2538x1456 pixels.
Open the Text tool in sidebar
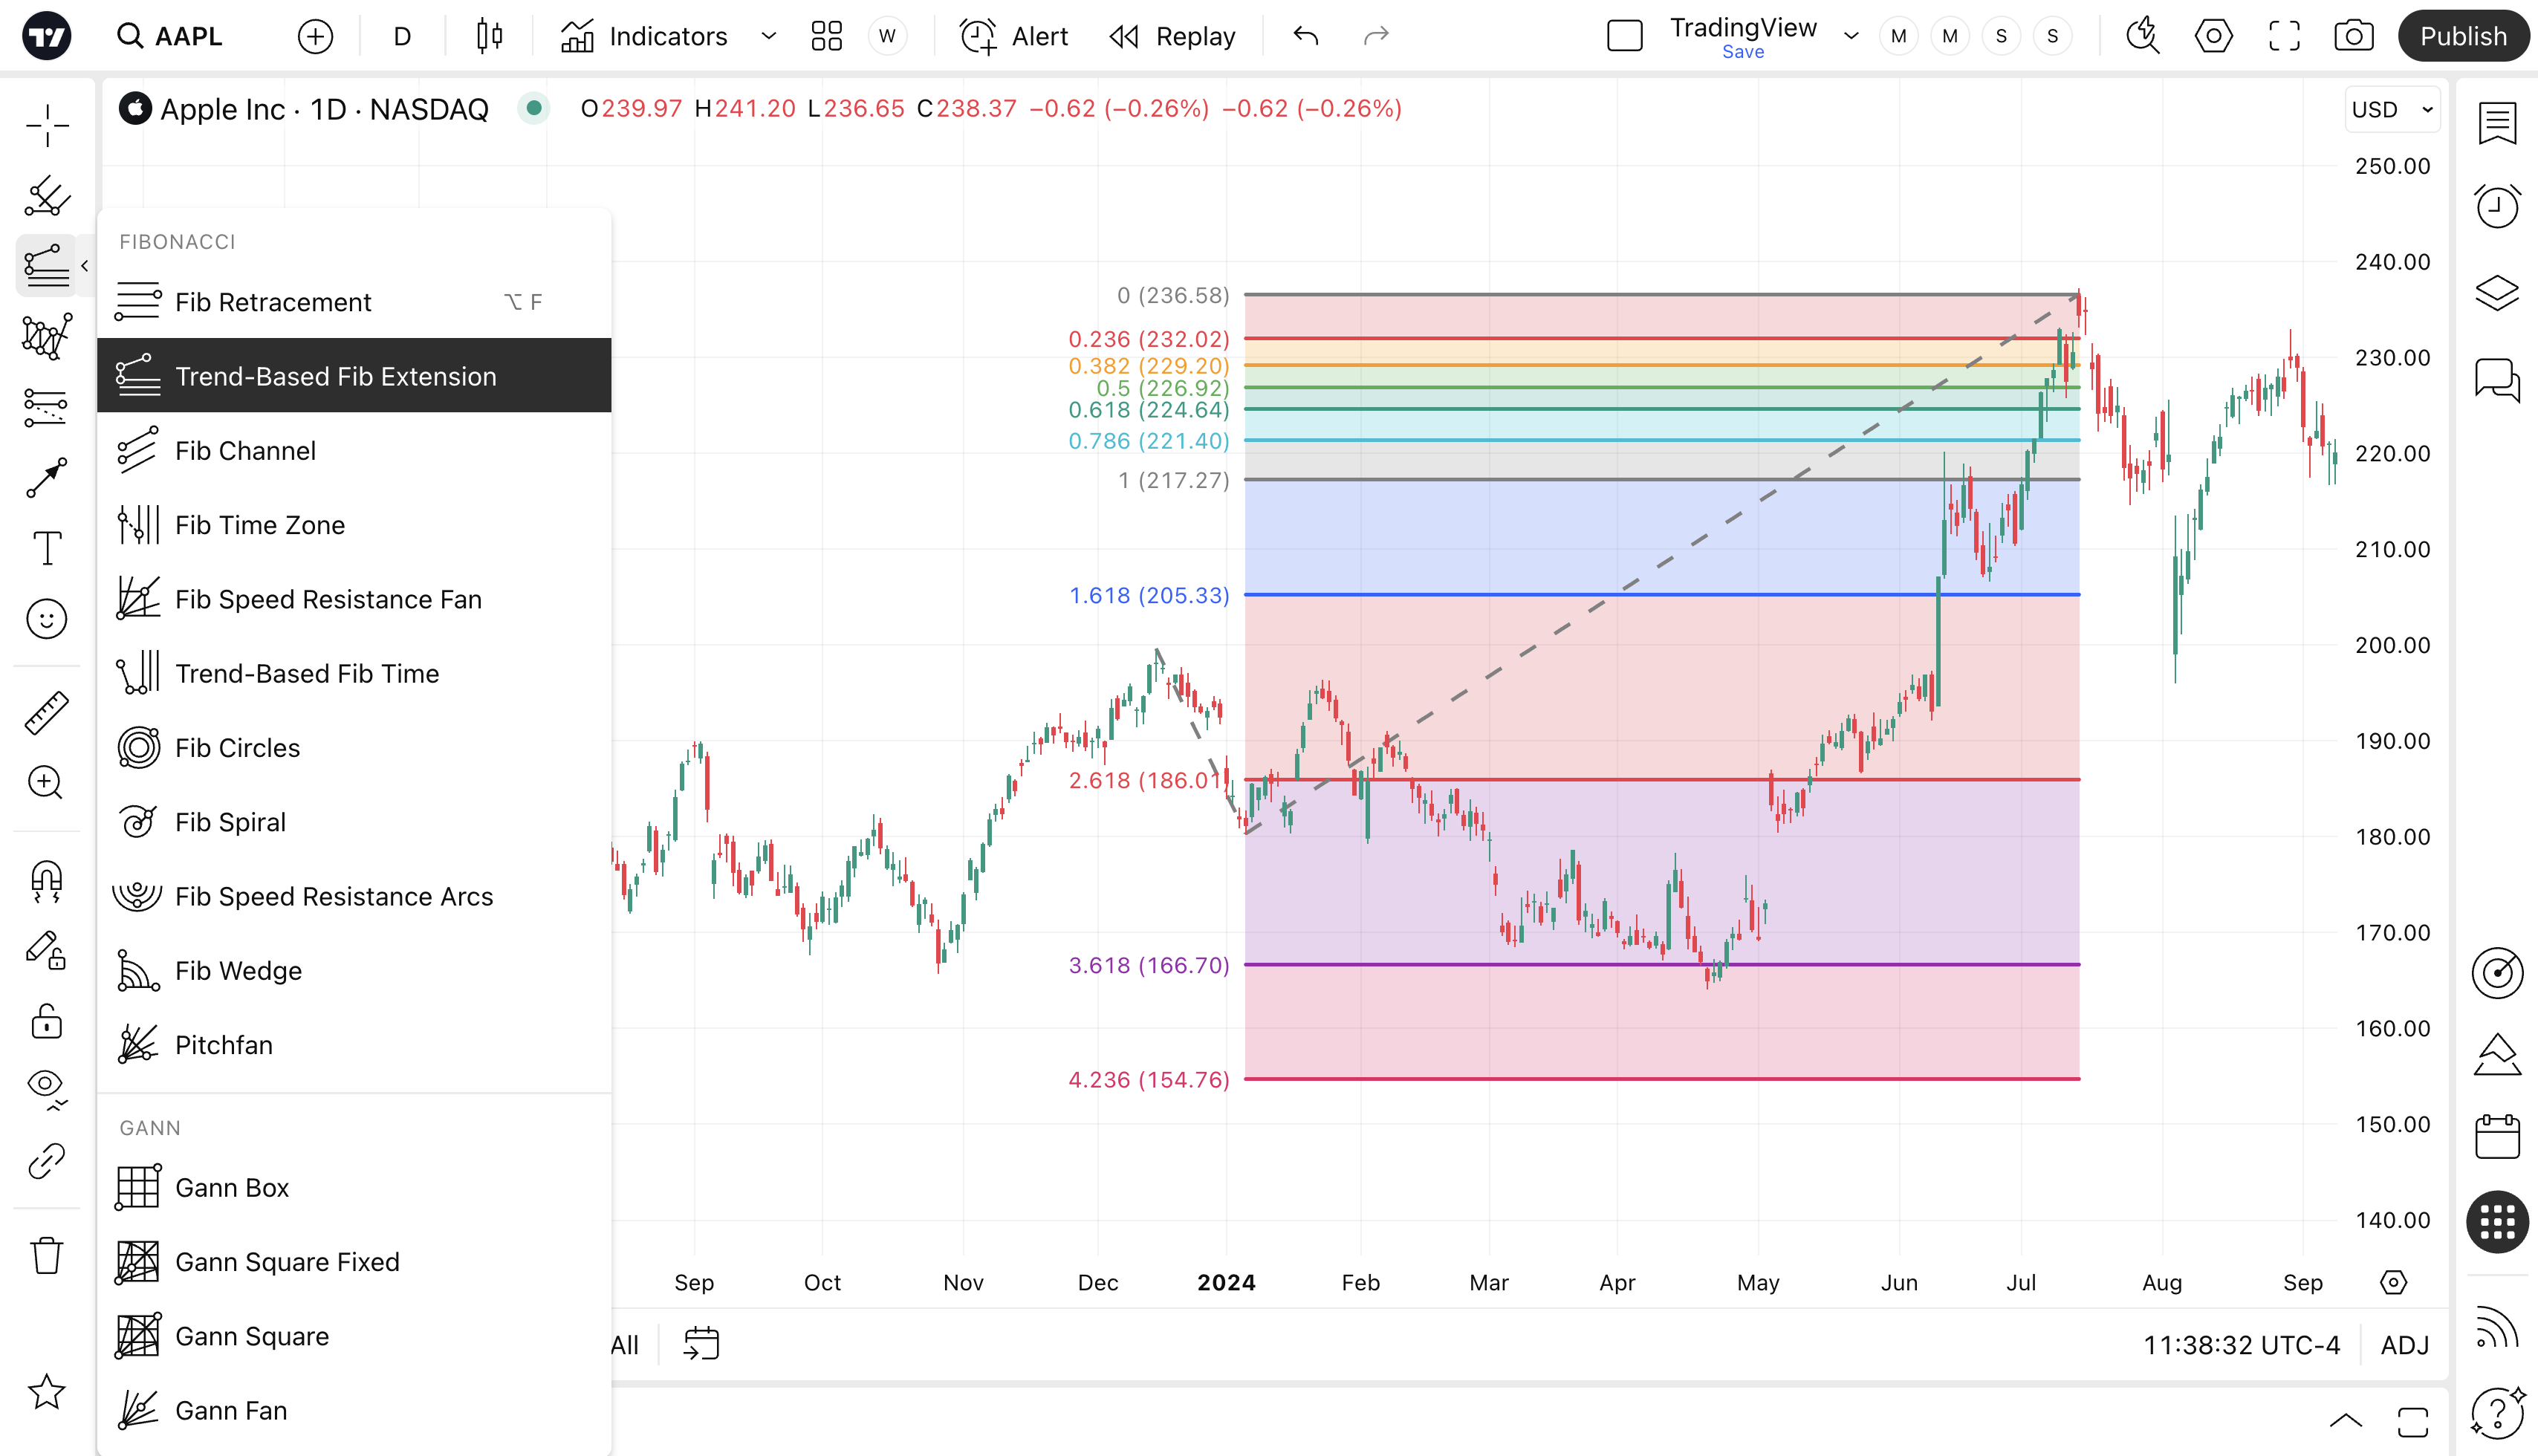click(46, 548)
